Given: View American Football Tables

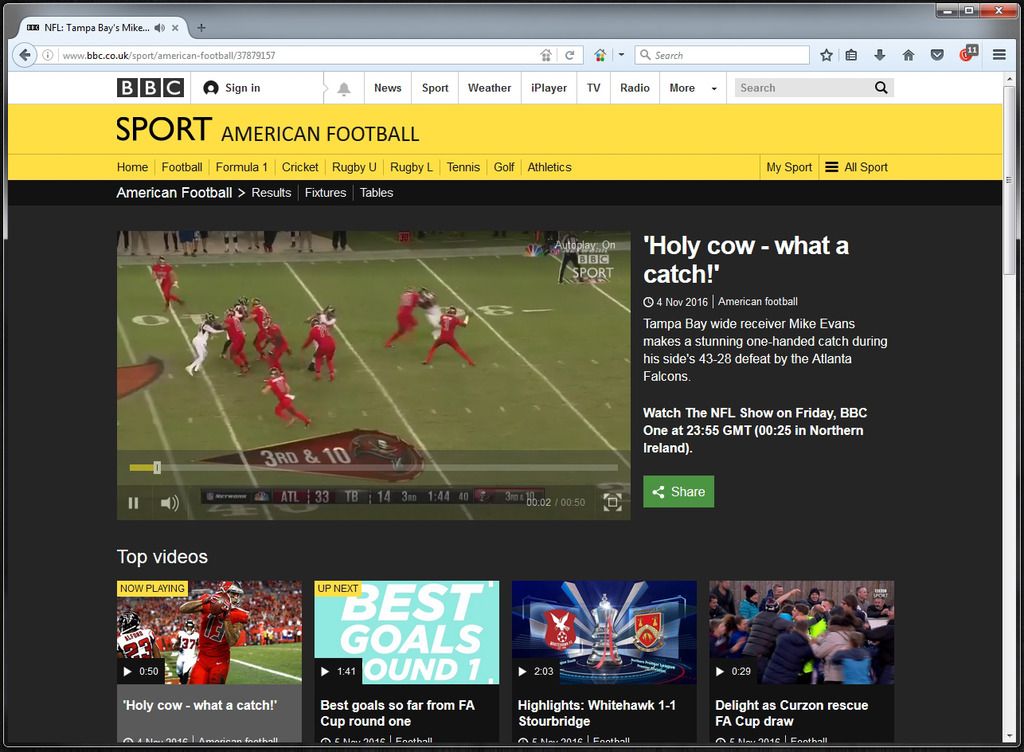Looking at the screenshot, I should tap(376, 193).
